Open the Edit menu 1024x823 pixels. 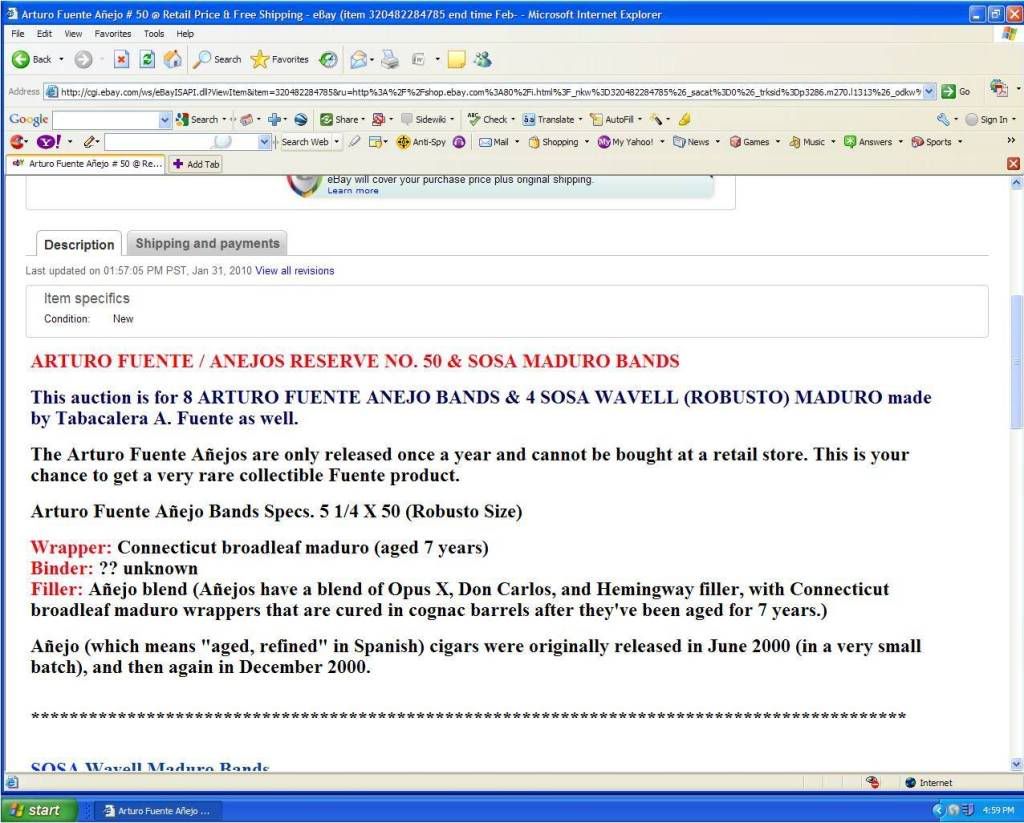(44, 33)
